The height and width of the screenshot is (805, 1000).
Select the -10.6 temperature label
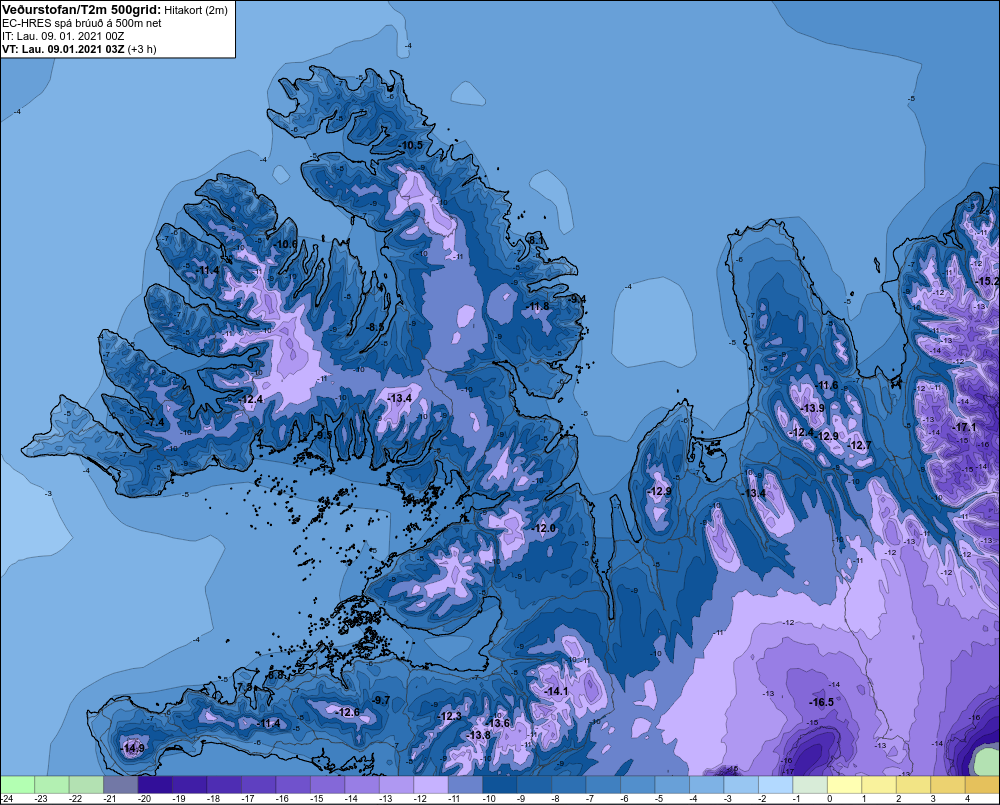(x=286, y=244)
